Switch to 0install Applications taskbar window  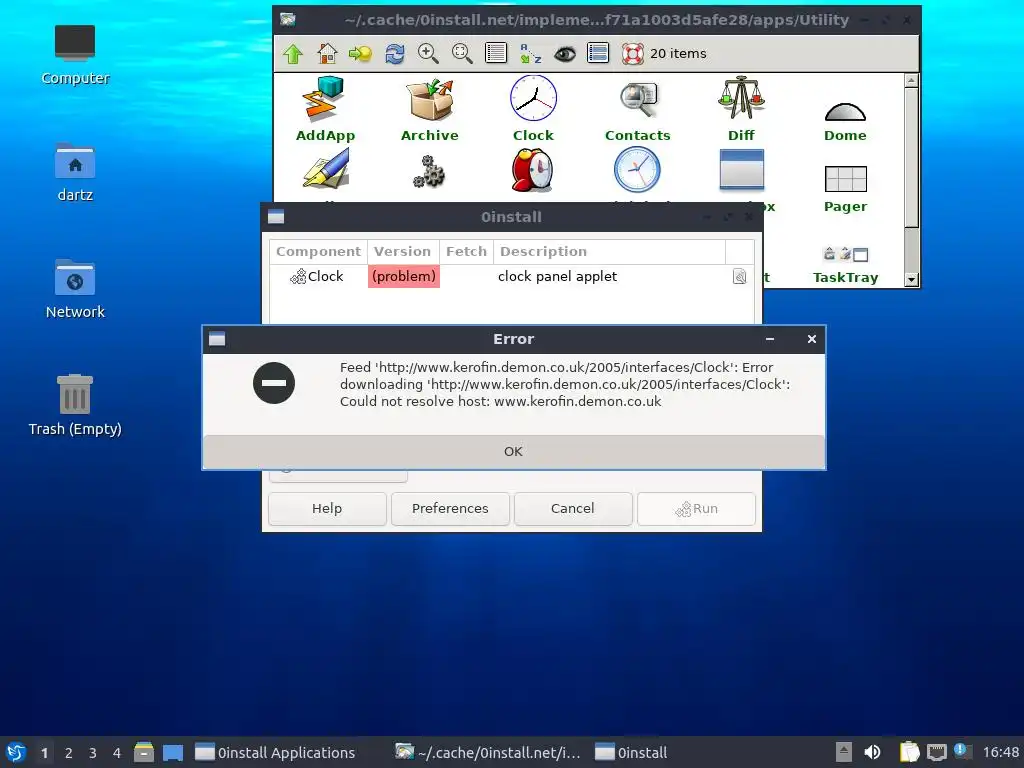[276, 752]
